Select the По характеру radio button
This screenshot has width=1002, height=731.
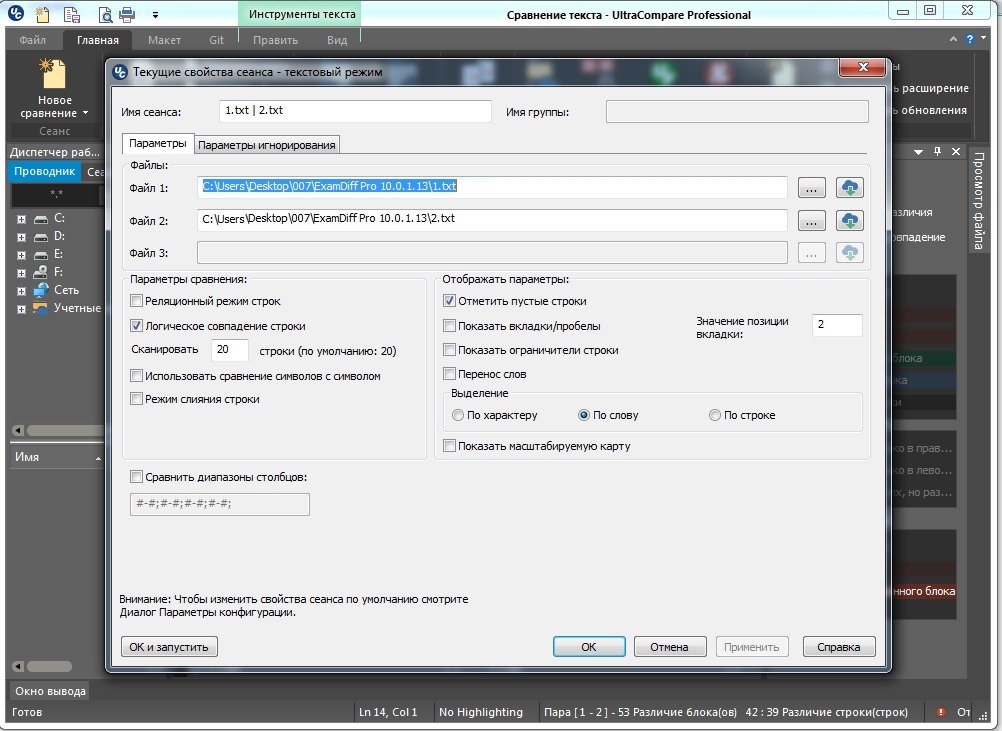pyautogui.click(x=458, y=415)
